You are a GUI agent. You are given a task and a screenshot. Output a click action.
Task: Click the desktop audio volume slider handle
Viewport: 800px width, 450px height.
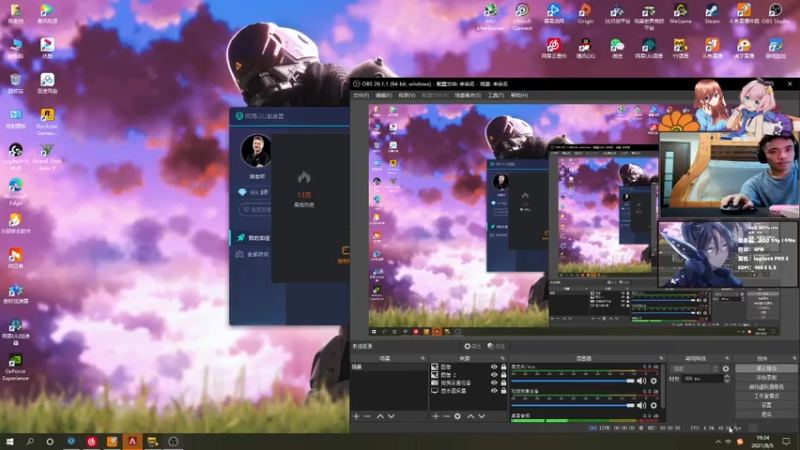click(631, 406)
